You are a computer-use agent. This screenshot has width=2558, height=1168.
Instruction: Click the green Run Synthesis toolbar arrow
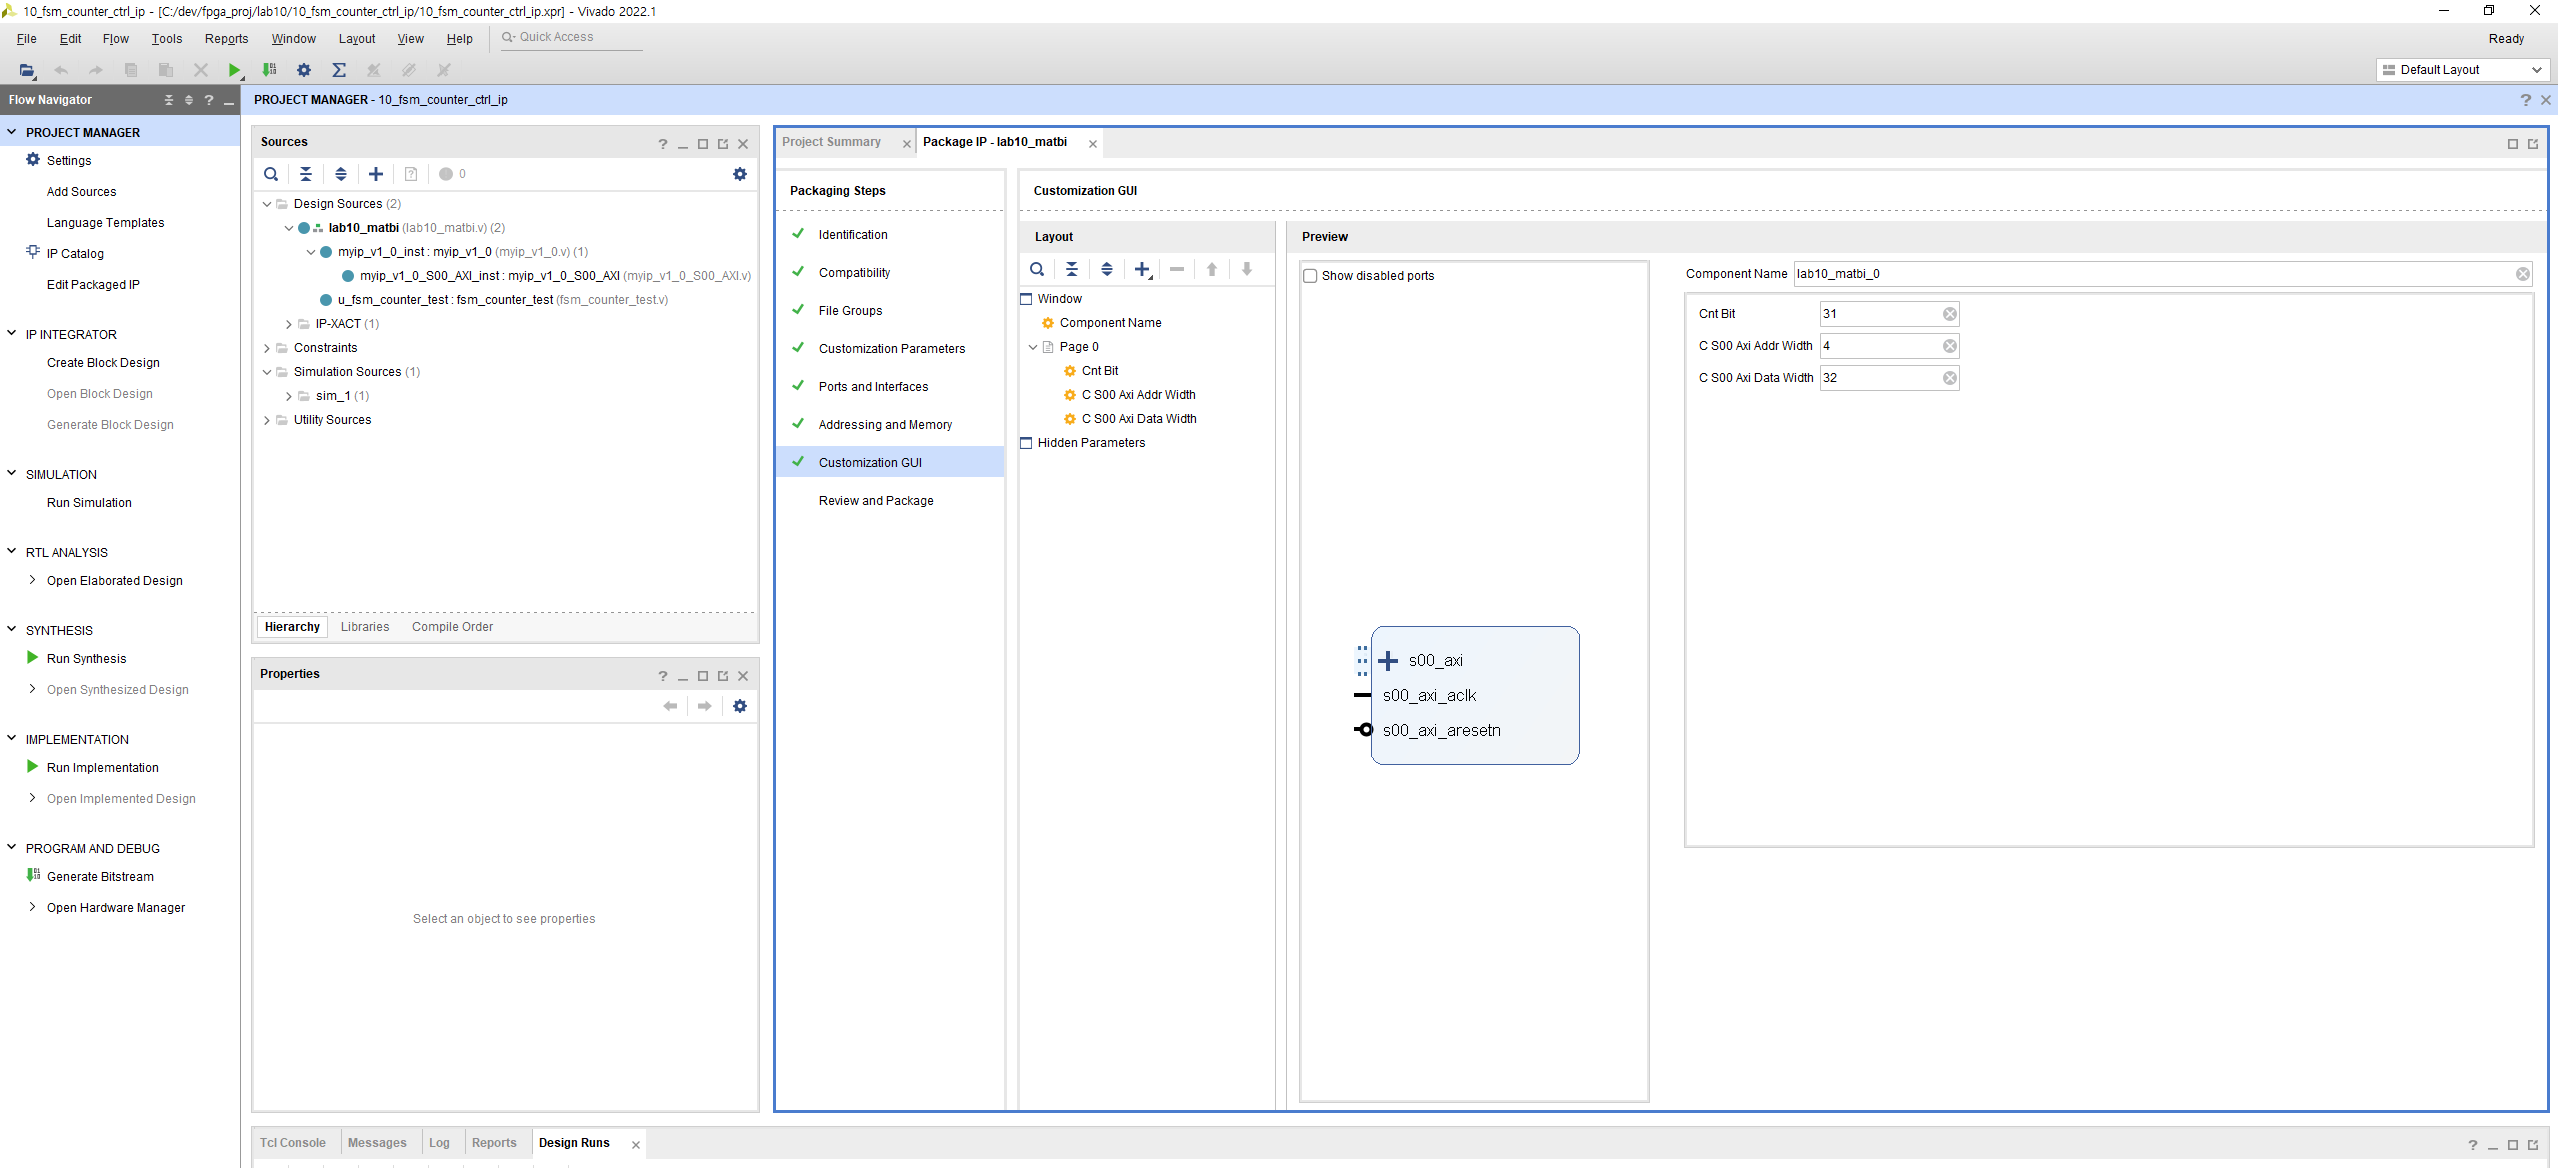point(234,70)
